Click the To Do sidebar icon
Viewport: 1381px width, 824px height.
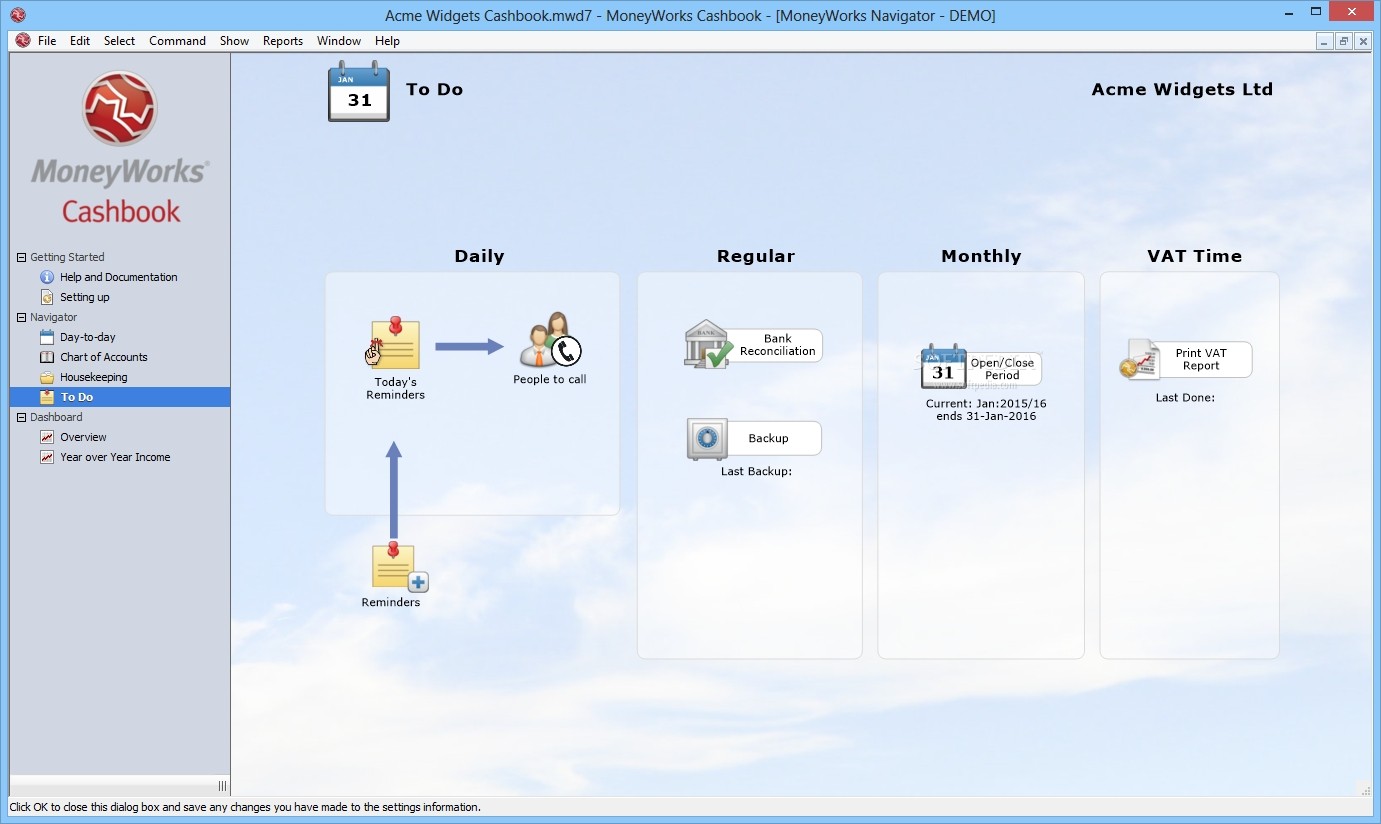(x=47, y=397)
